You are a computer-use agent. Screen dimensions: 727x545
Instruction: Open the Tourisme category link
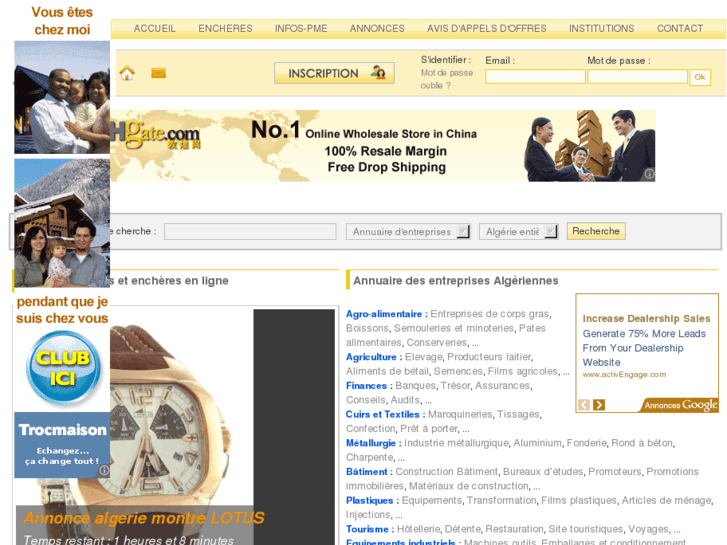(370, 529)
